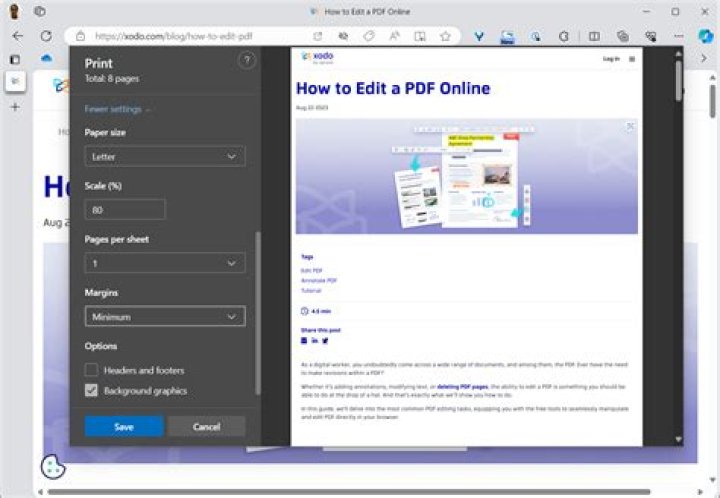Toggle split screen icon in toolbar
The image size is (720, 498).
[594, 36]
